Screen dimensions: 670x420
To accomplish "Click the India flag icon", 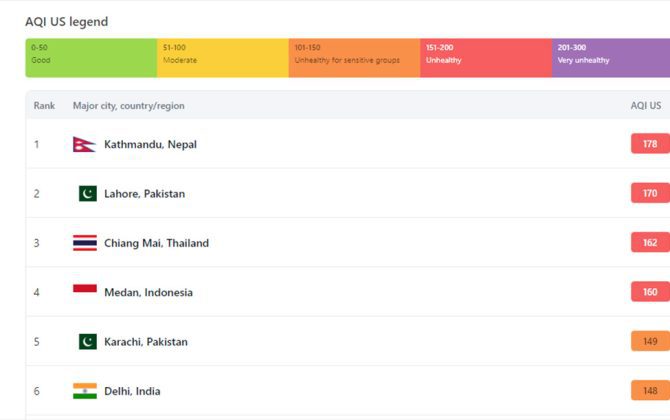I will tap(85, 391).
